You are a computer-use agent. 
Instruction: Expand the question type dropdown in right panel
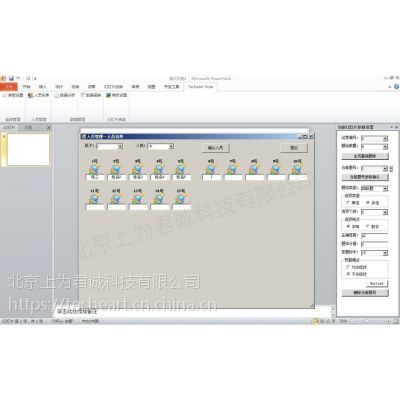tap(375, 189)
